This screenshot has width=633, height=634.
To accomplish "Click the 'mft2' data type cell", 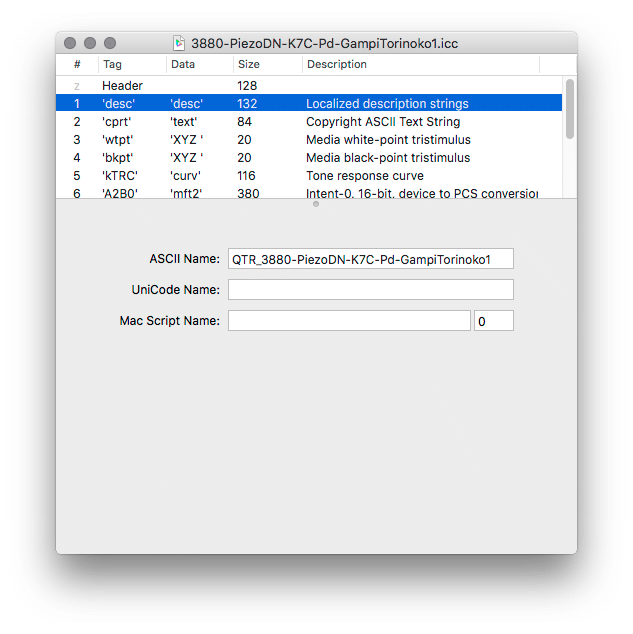I will [186, 193].
